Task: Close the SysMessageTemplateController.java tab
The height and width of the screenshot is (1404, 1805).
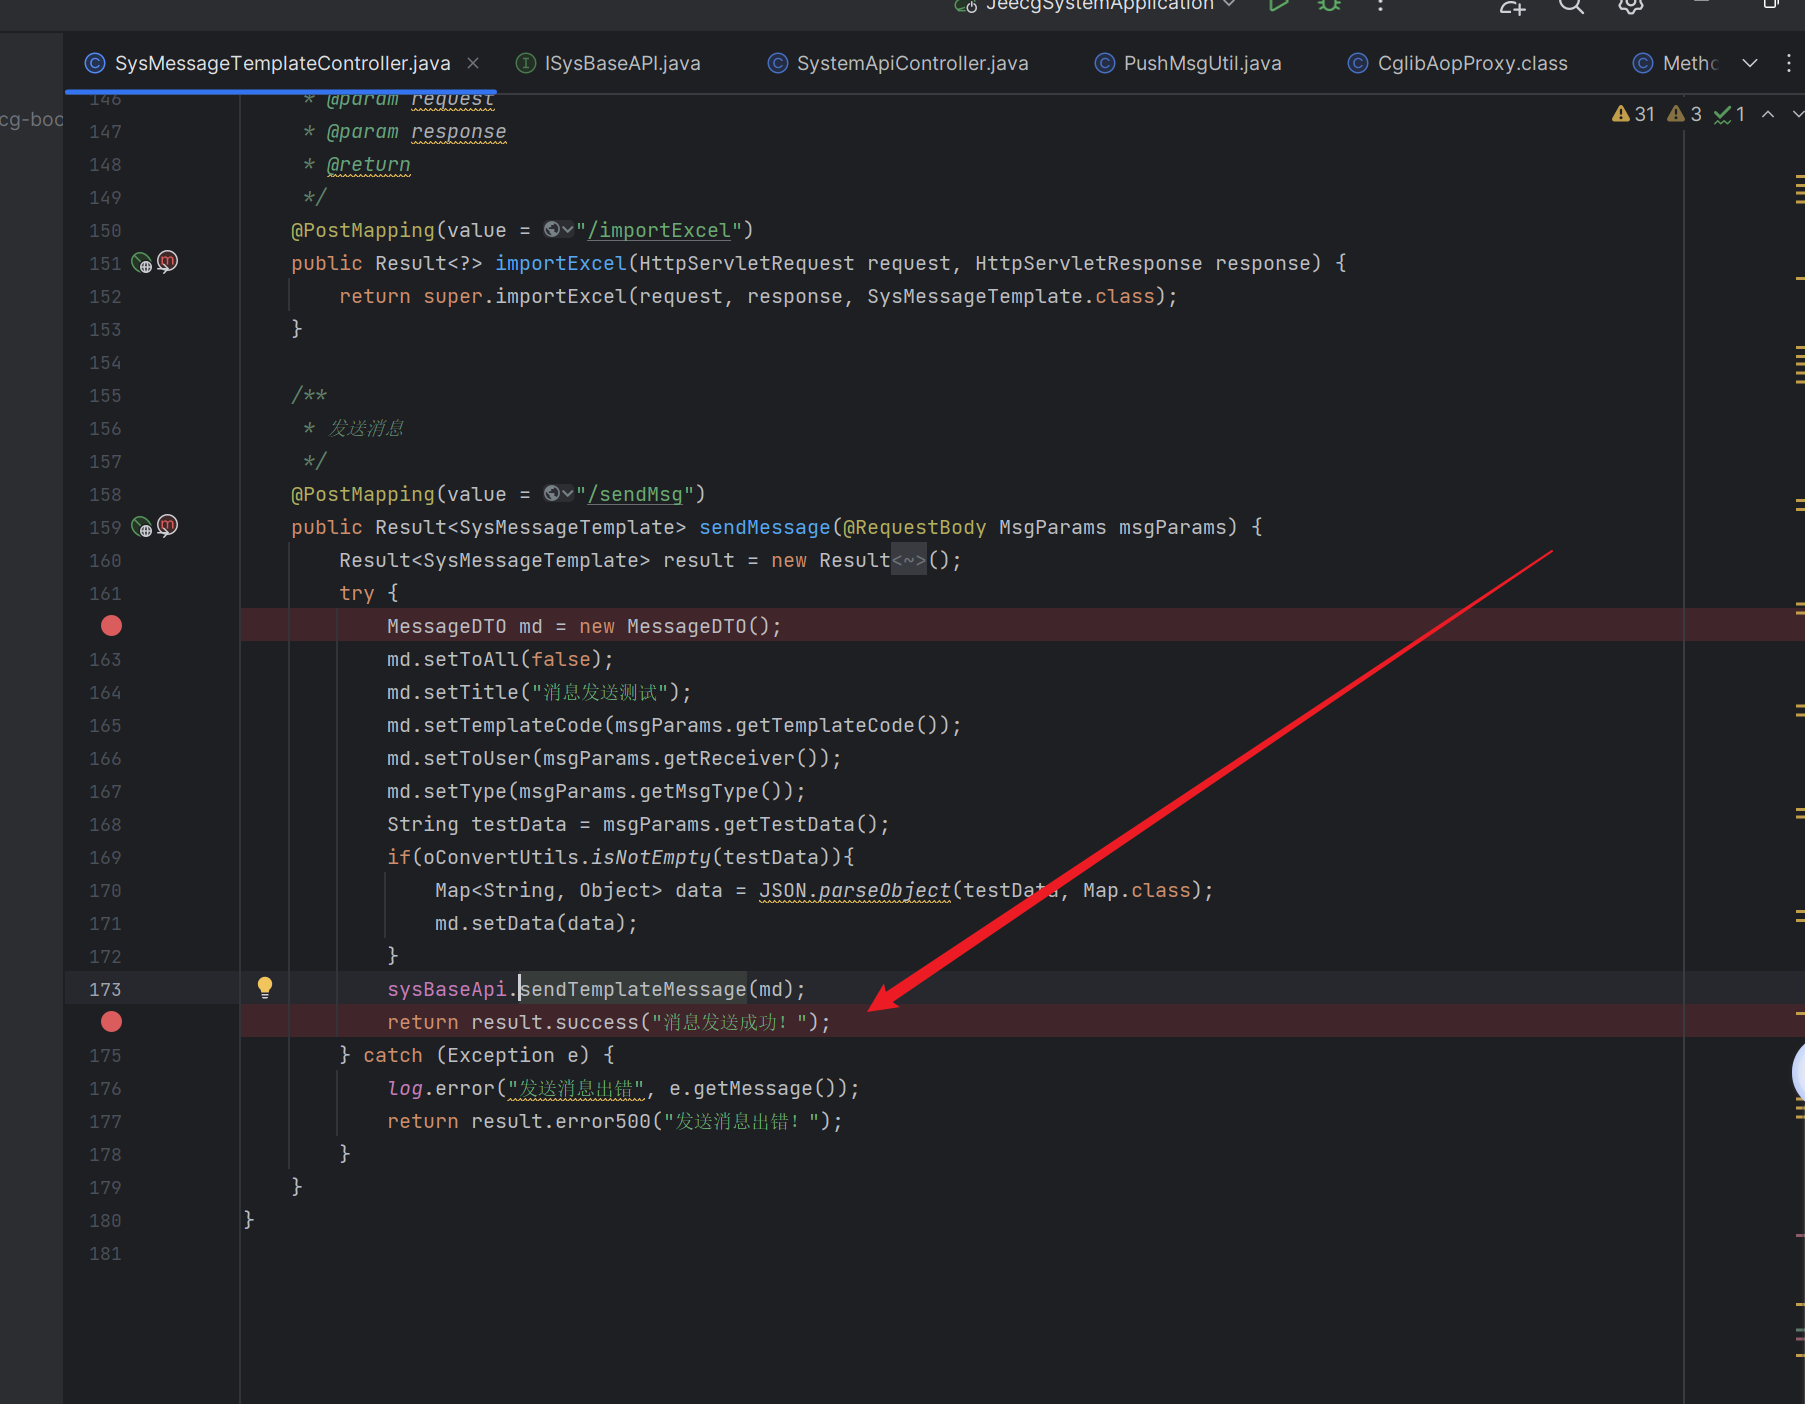Action: click(473, 63)
